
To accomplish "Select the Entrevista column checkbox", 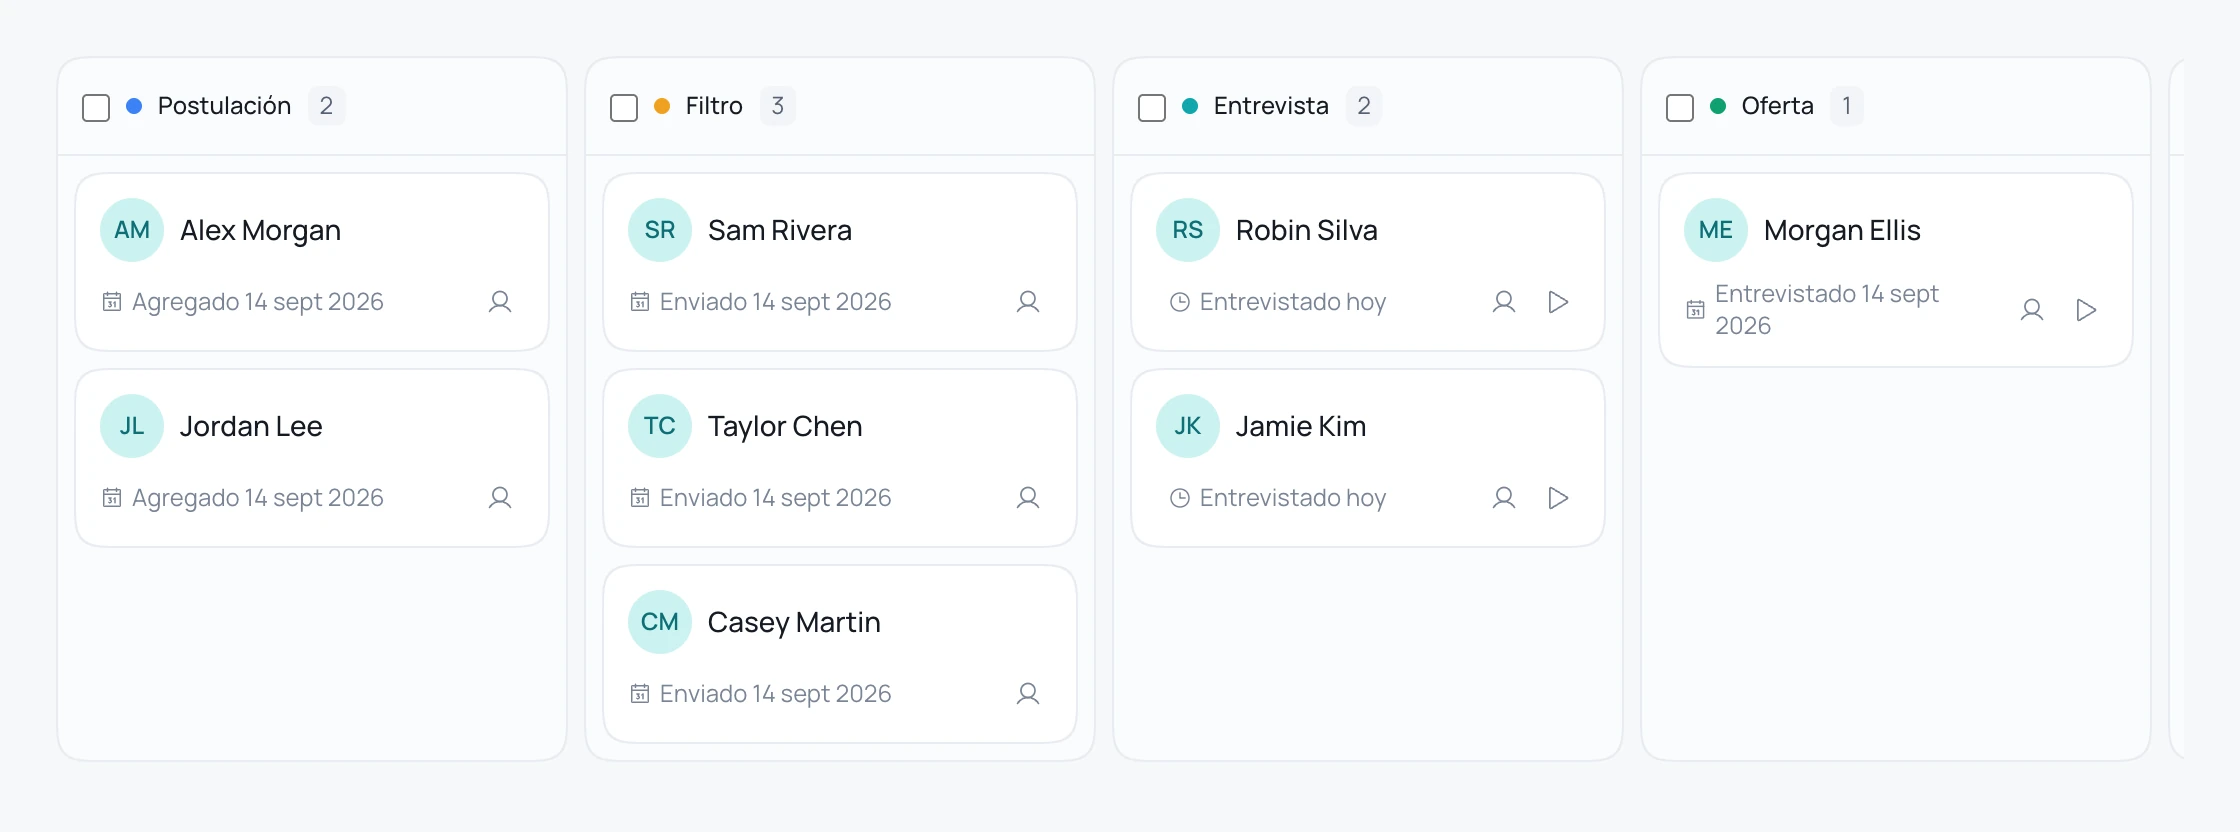I will [1152, 107].
